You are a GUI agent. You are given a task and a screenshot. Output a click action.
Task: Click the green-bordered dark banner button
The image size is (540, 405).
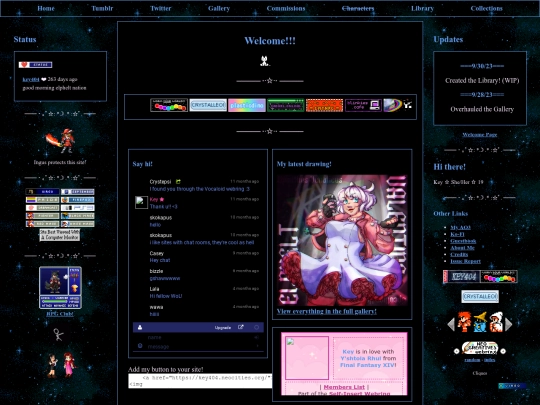pyautogui.click(x=286, y=105)
